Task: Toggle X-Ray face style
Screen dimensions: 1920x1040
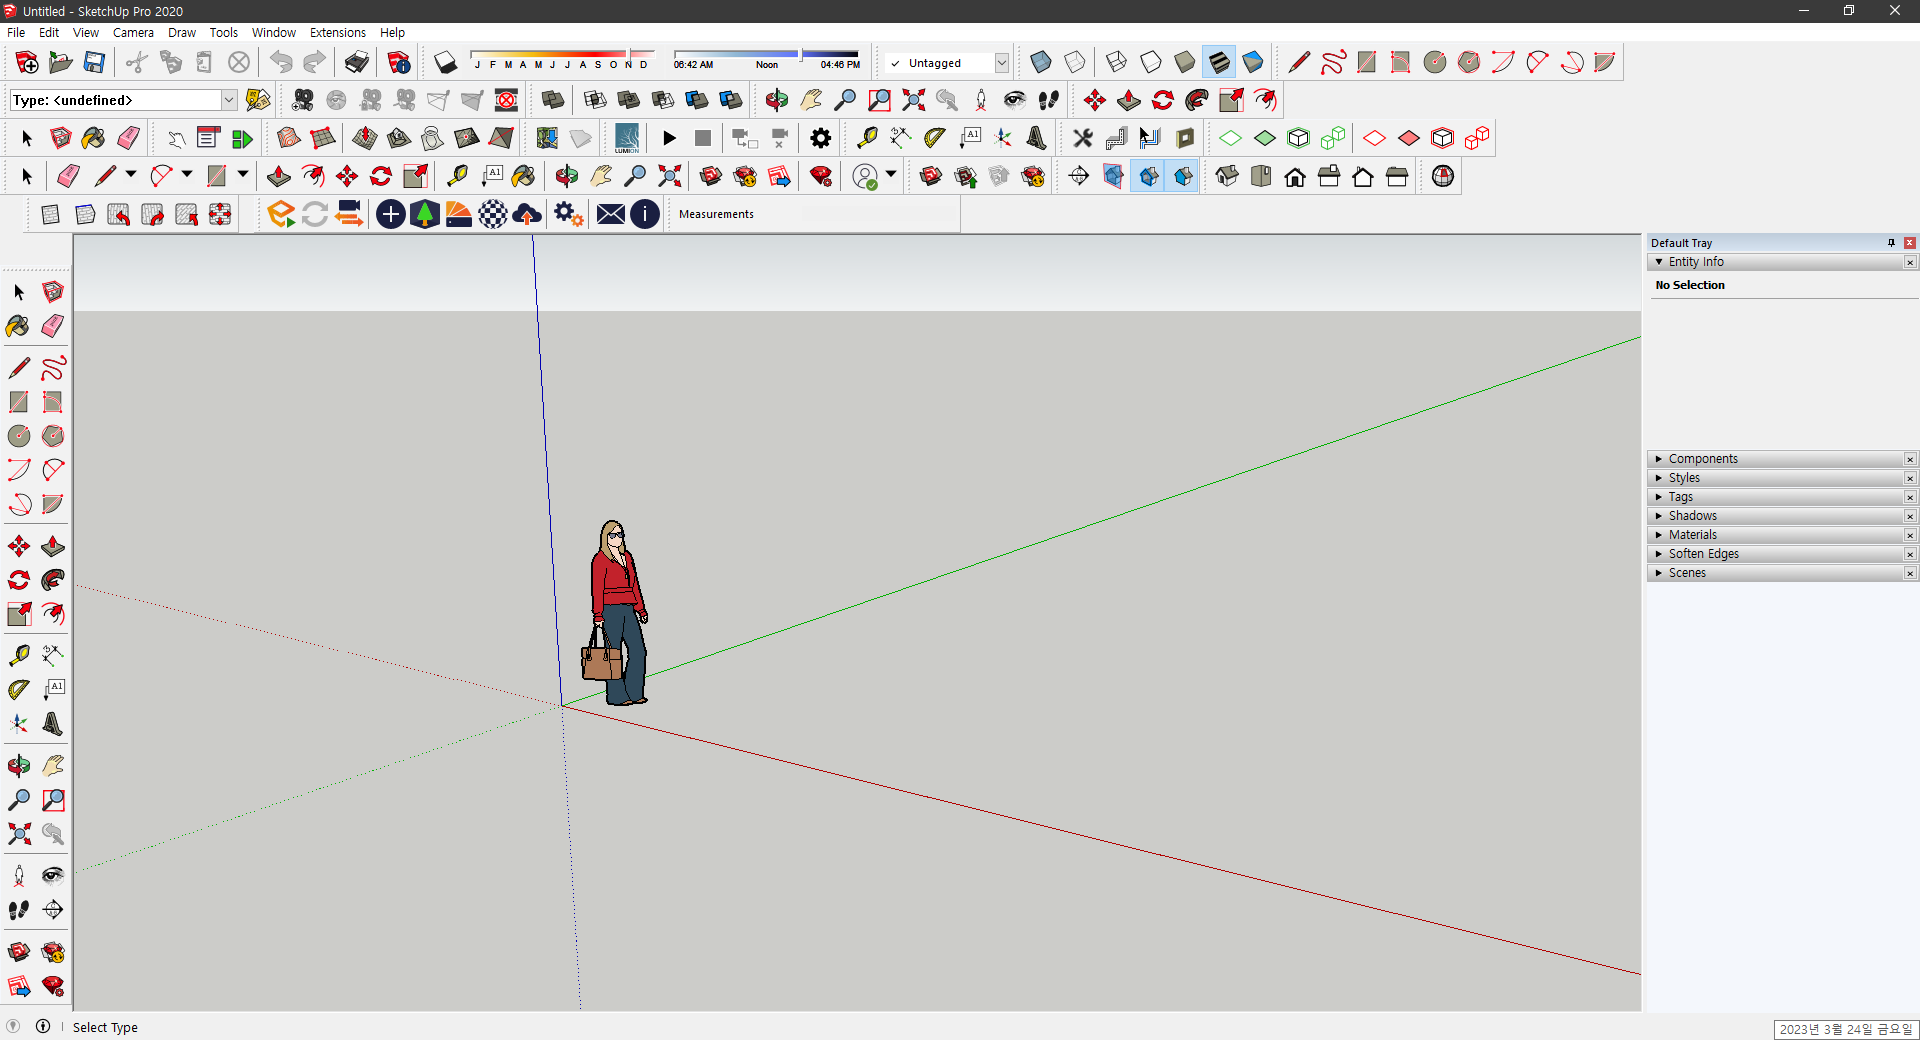Action: (x=1041, y=62)
